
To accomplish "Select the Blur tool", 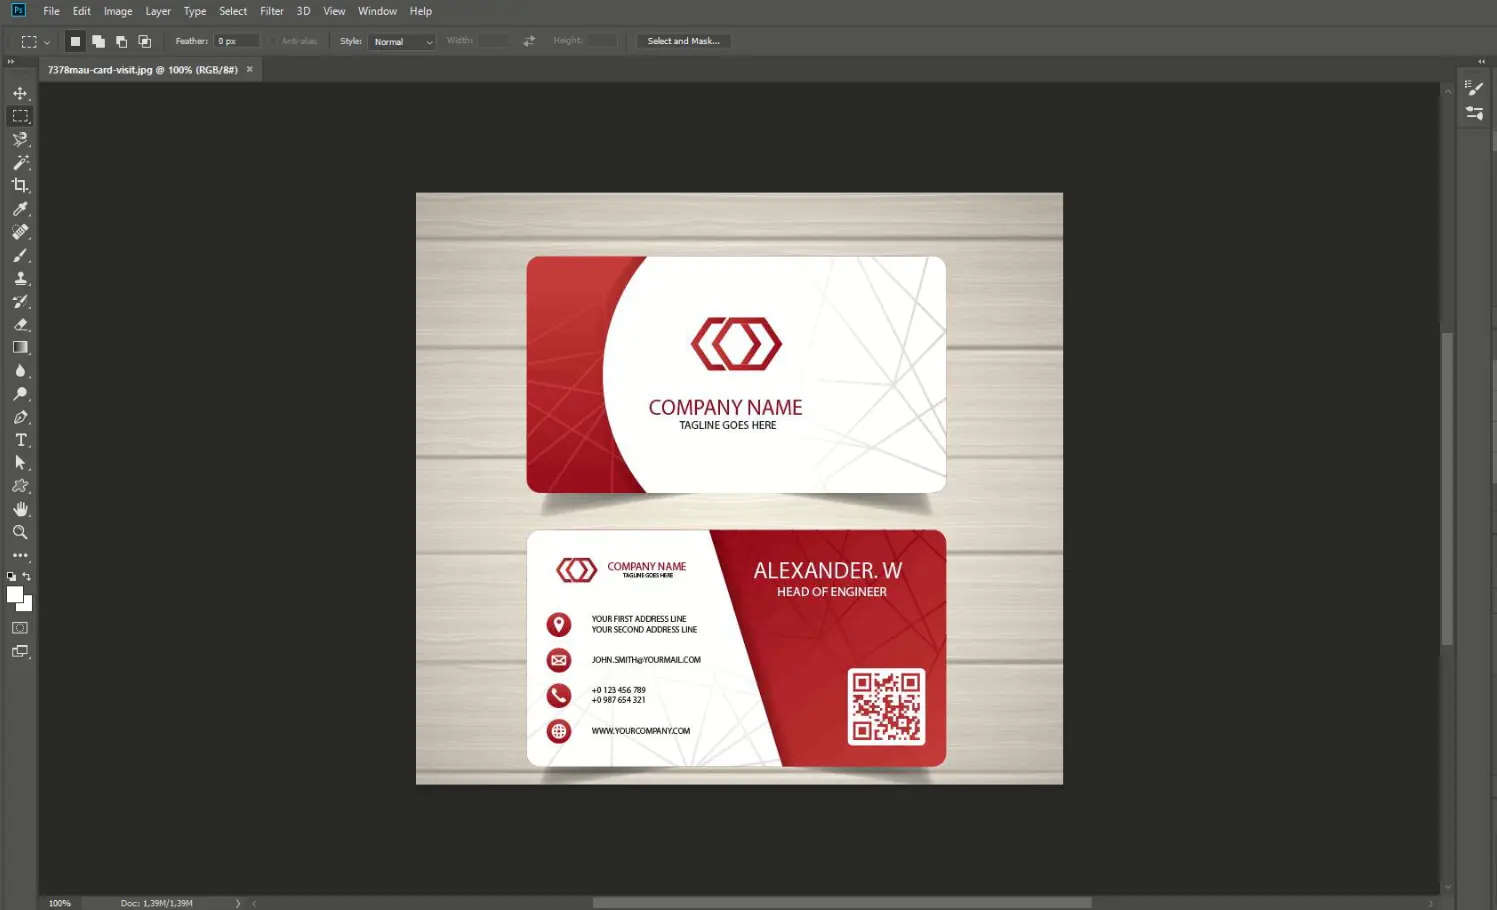I will [20, 371].
